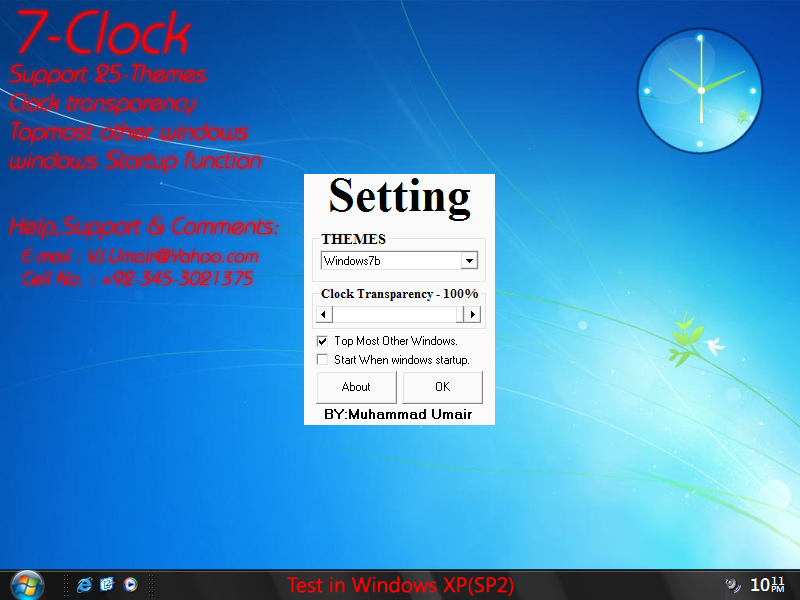
Task: Click the quick launch toolbar grip handle
Action: [66, 585]
